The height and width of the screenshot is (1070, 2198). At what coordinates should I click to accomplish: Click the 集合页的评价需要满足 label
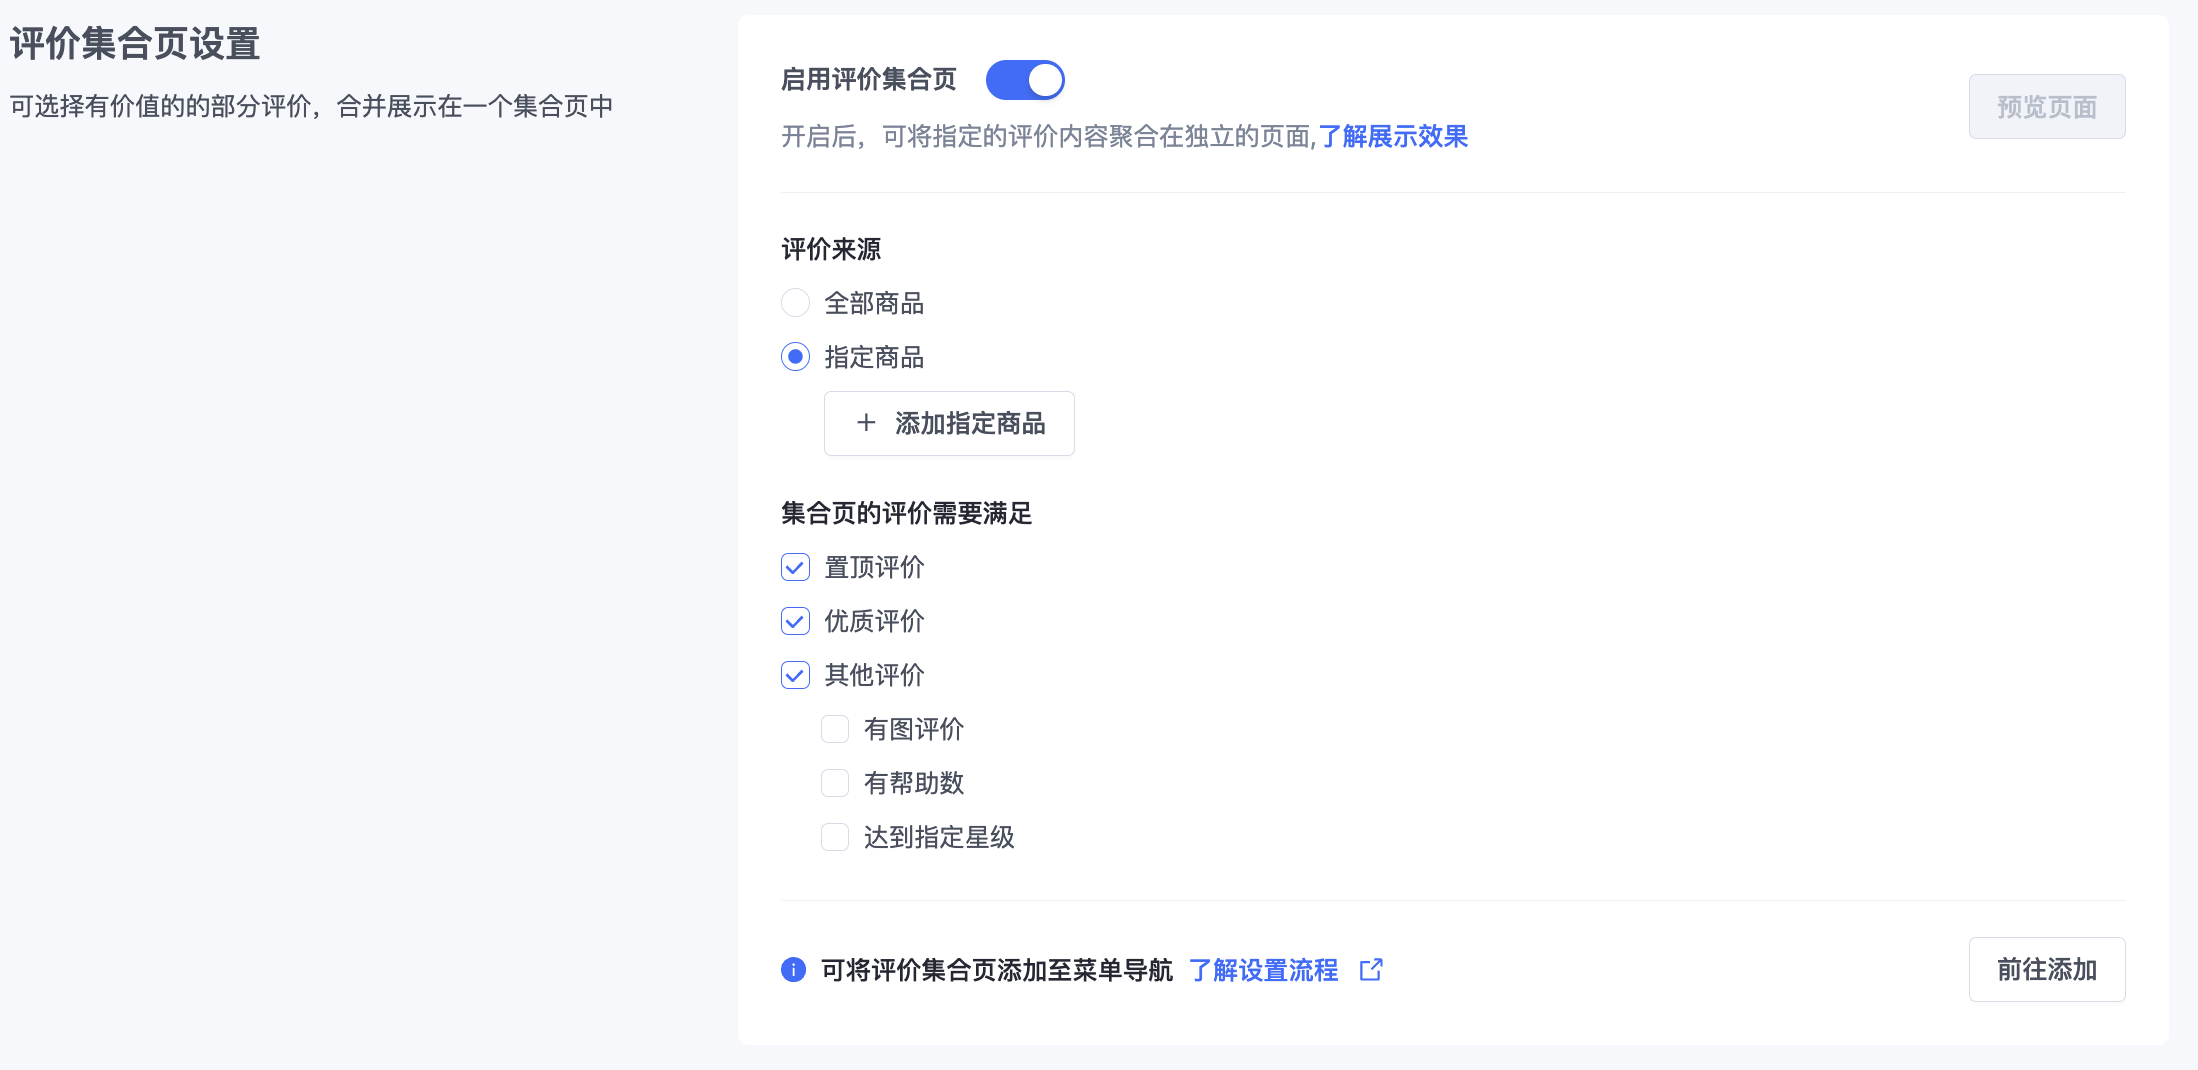click(x=906, y=513)
